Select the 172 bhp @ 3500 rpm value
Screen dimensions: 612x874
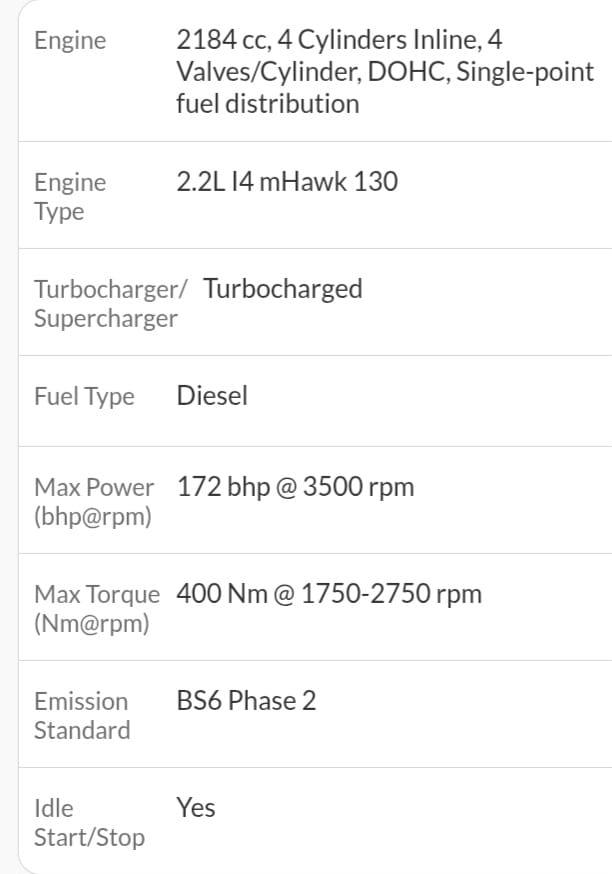click(x=295, y=487)
